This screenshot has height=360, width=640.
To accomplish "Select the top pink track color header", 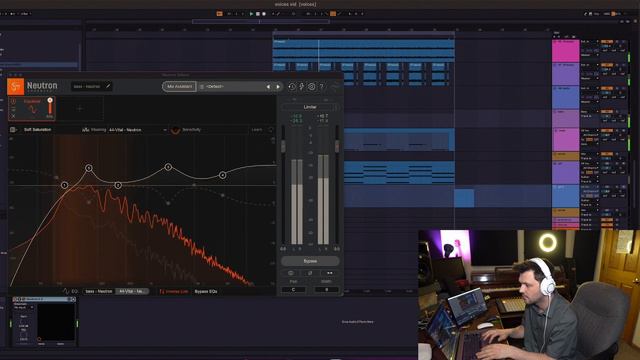I will [x=565, y=51].
